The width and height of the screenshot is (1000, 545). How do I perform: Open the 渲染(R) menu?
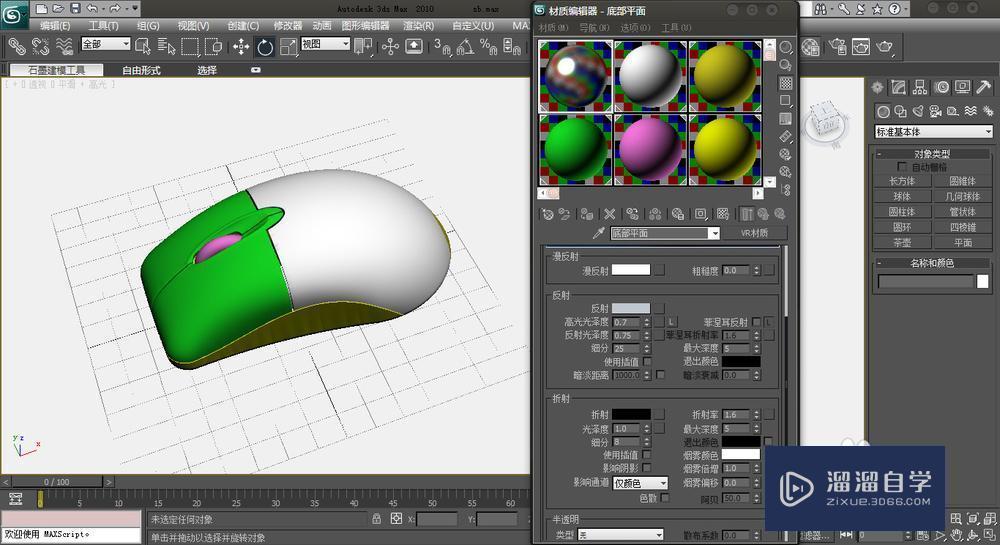click(417, 25)
